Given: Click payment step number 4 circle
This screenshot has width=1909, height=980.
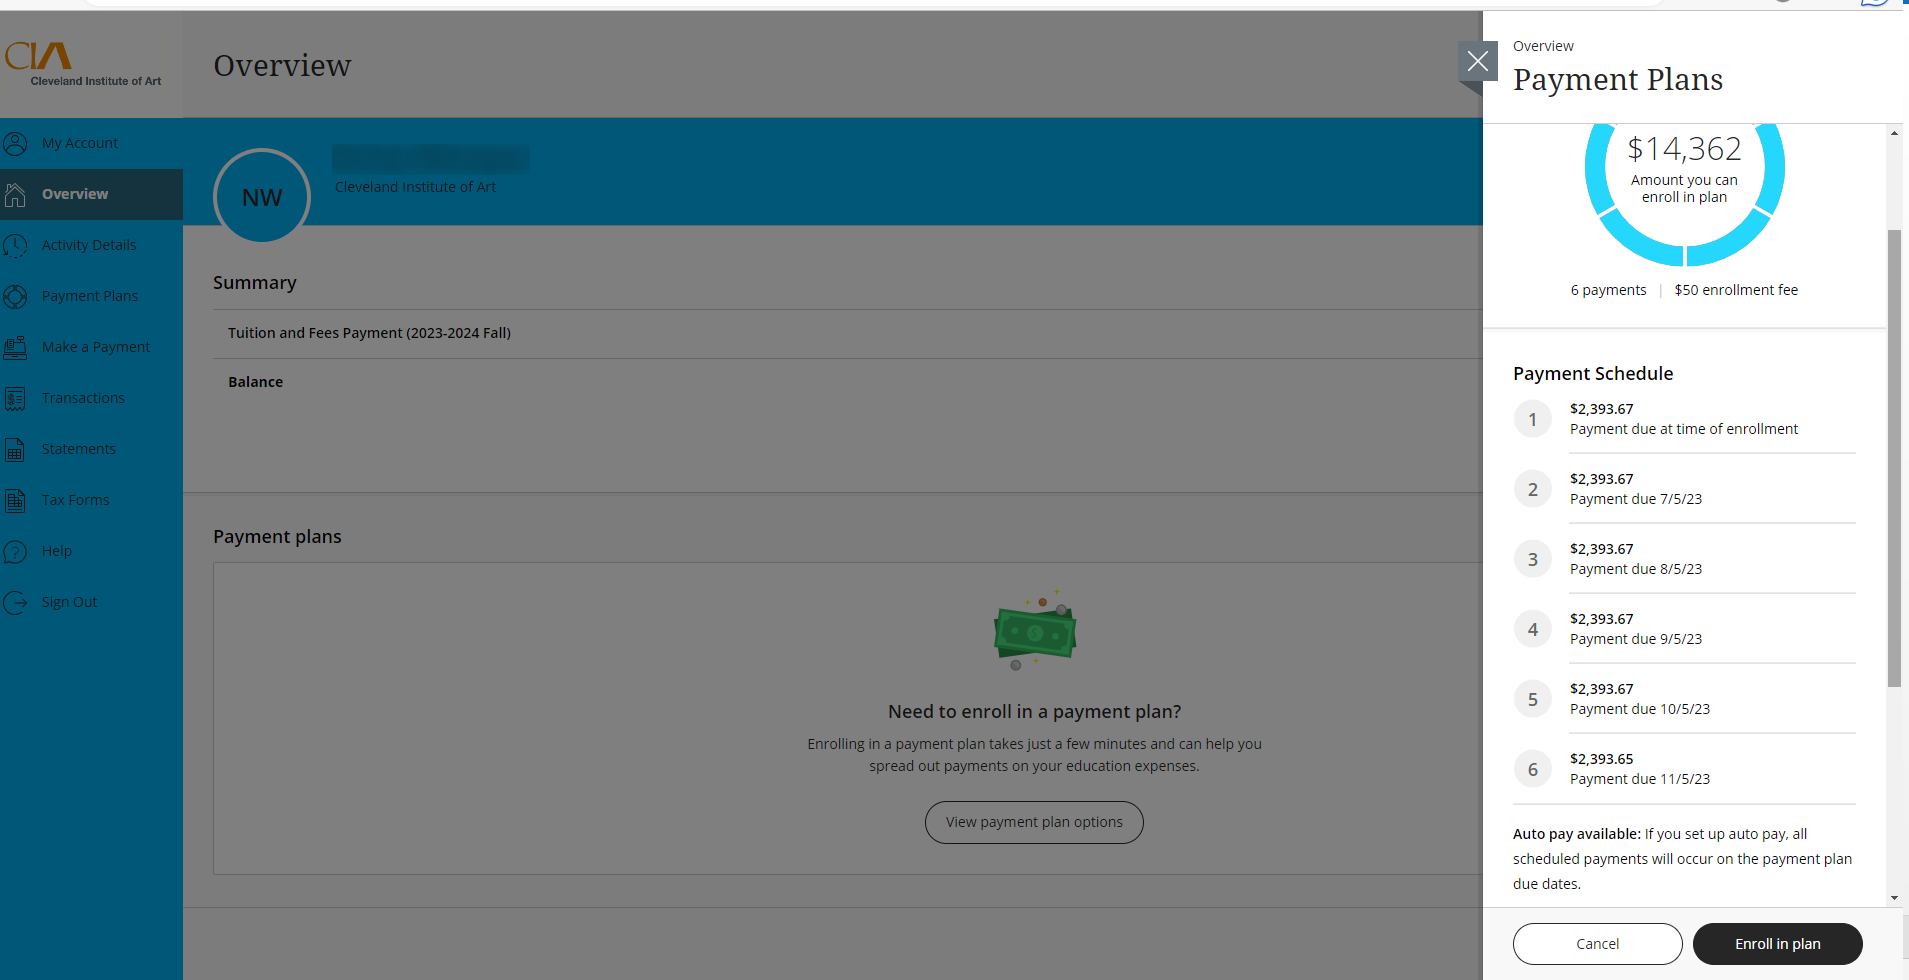Looking at the screenshot, I should [1532, 629].
